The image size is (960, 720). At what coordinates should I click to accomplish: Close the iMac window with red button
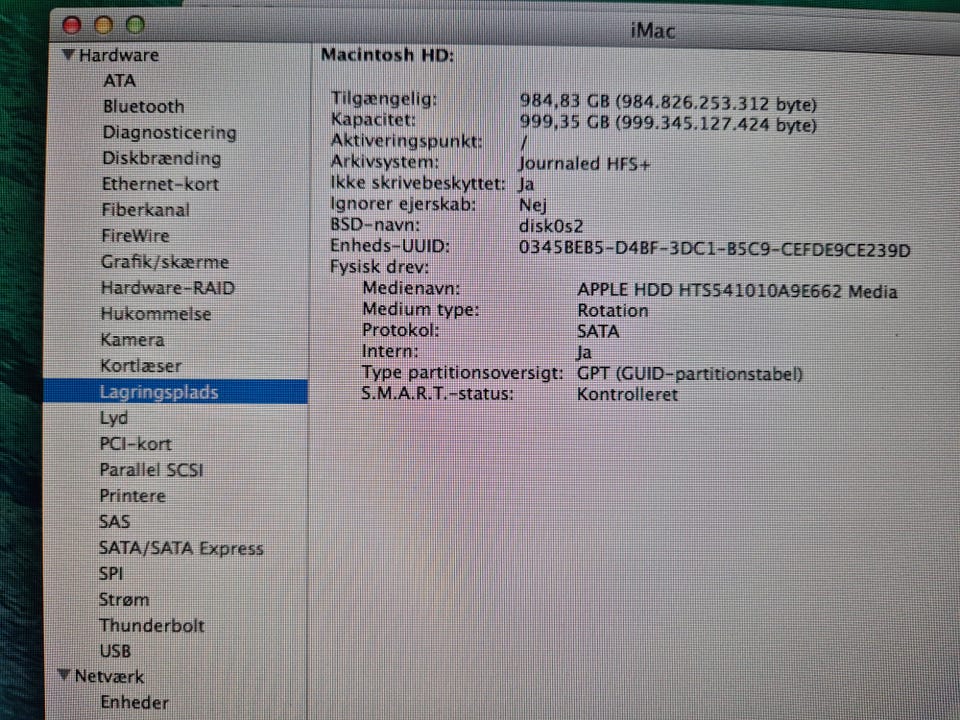click(72, 25)
